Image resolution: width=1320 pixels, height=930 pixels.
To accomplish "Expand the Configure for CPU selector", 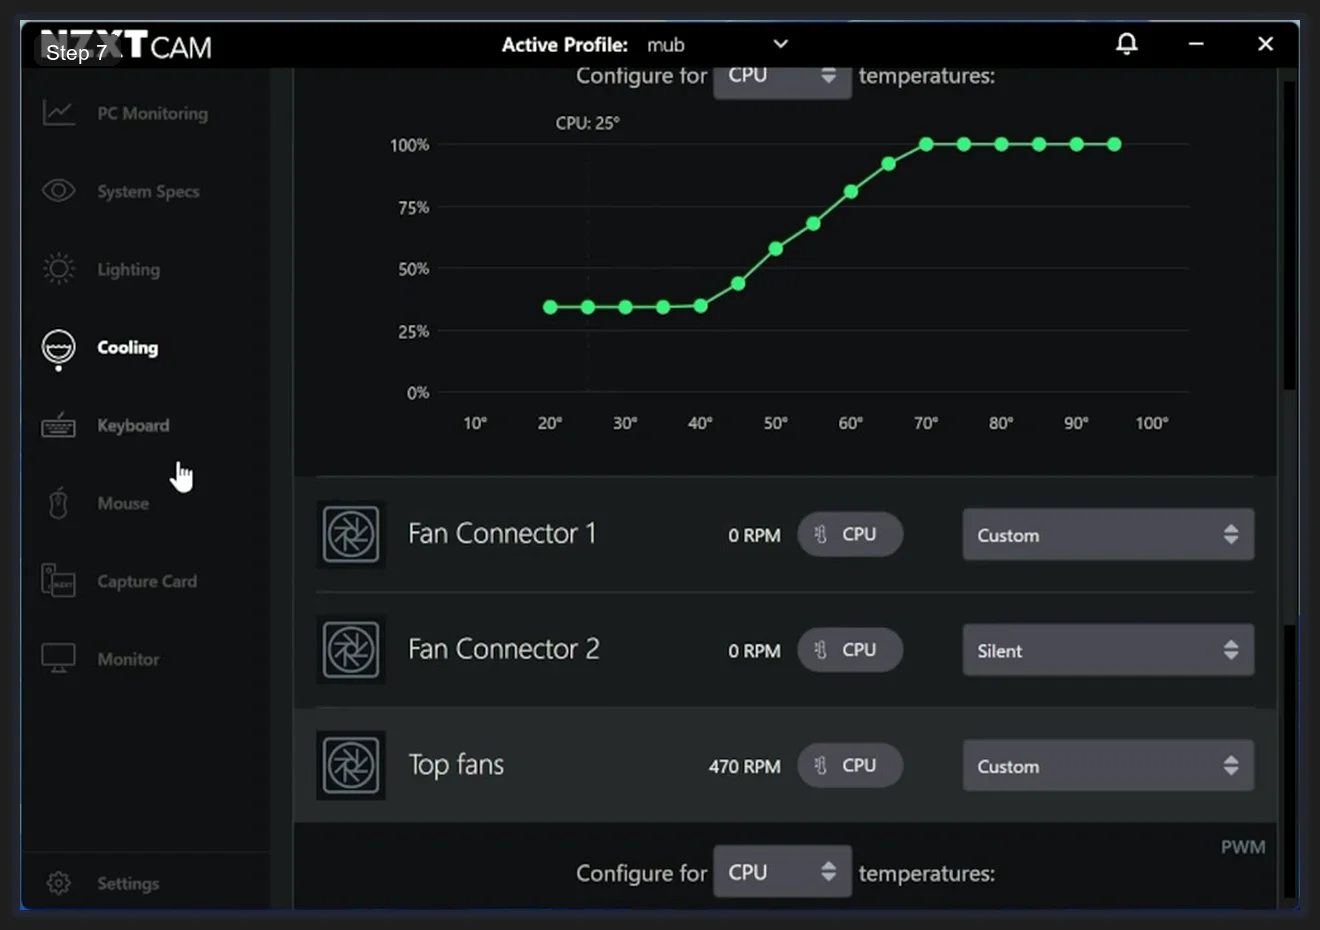I will click(782, 74).
